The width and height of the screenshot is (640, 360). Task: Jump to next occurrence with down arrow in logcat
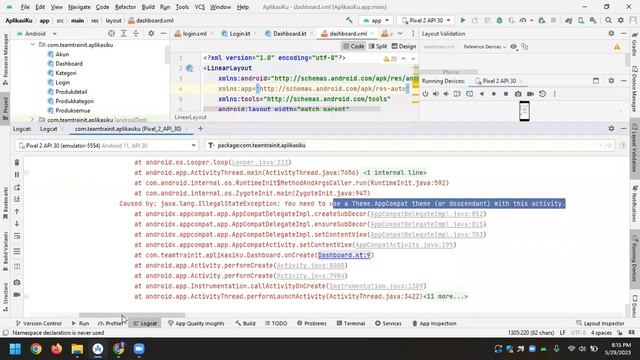coord(17,224)
